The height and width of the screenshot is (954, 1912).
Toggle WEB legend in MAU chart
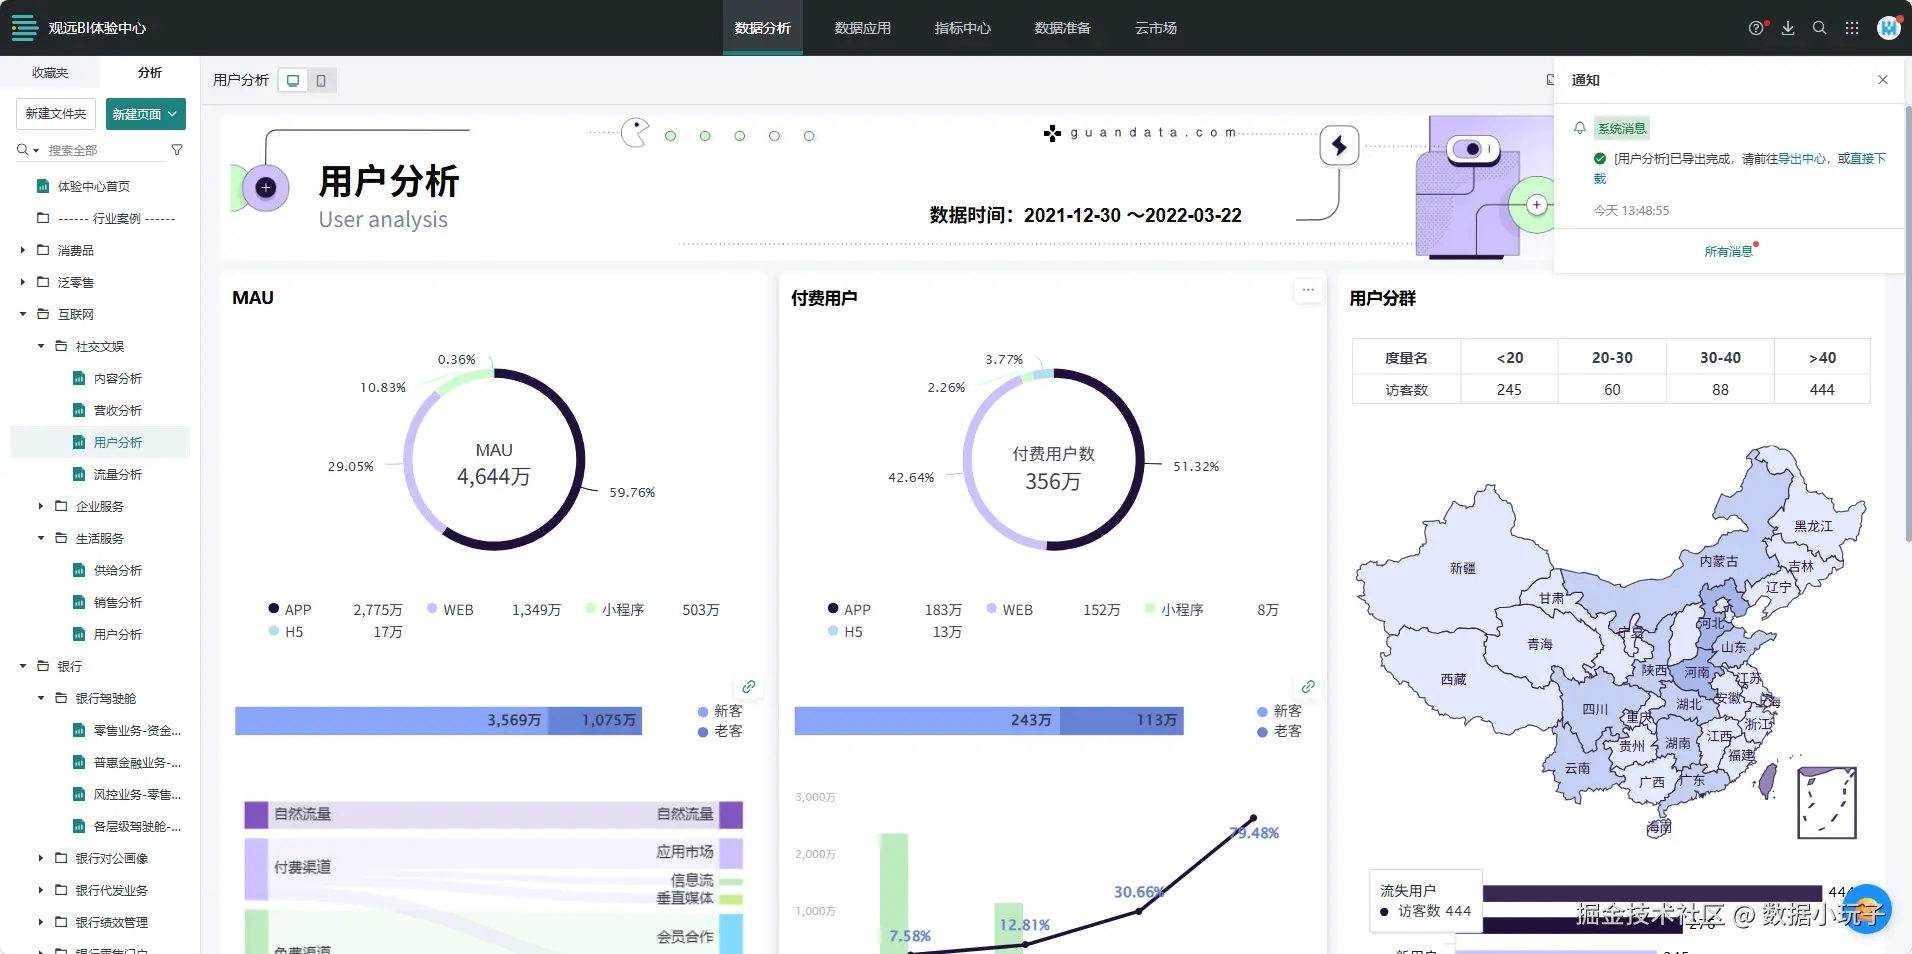pyautogui.click(x=450, y=609)
